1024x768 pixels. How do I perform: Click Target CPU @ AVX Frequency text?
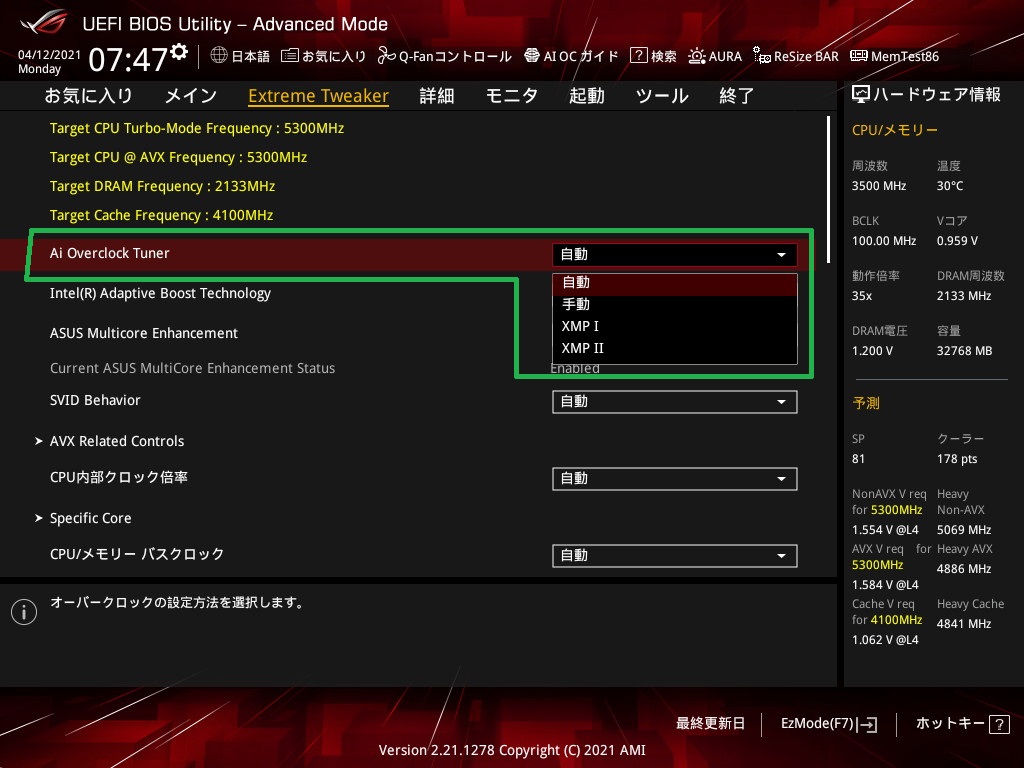178,157
